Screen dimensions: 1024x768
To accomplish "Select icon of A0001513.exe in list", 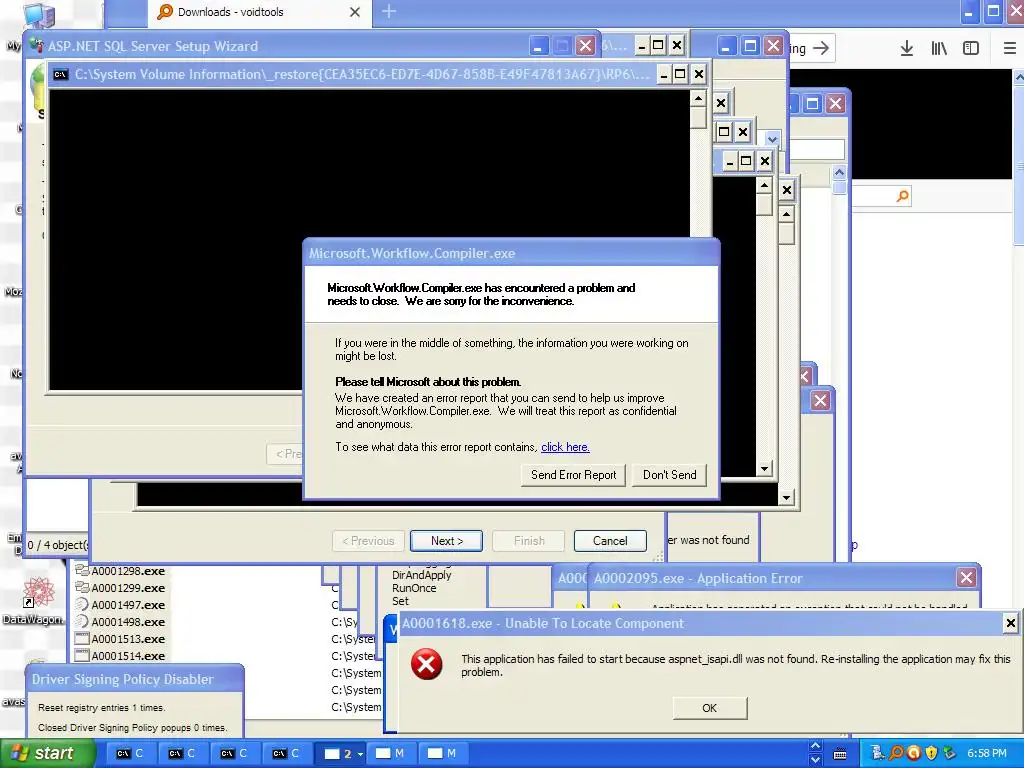I will coord(82,639).
